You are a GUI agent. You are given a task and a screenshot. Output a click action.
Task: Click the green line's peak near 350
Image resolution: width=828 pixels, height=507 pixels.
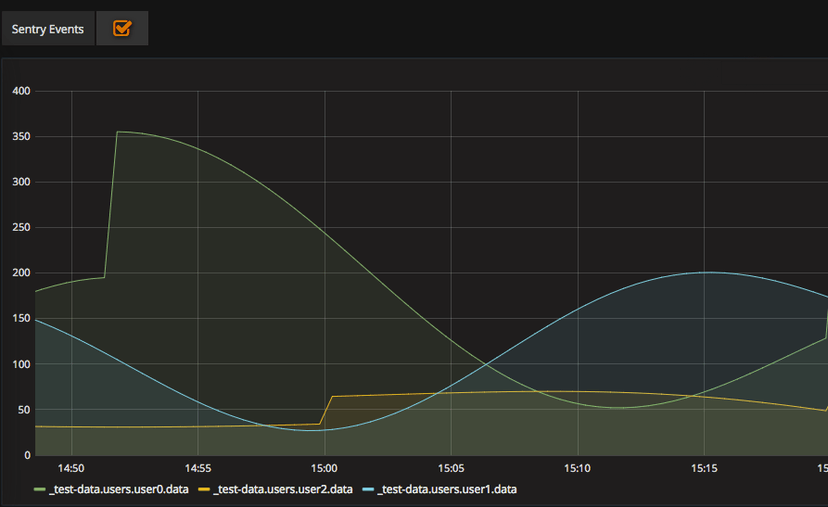coord(118,132)
